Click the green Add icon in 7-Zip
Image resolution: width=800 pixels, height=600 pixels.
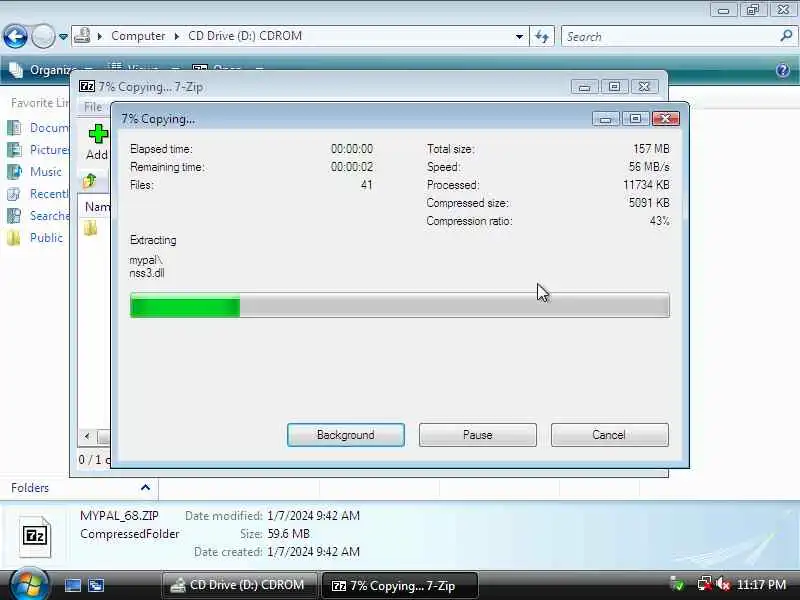pos(97,134)
